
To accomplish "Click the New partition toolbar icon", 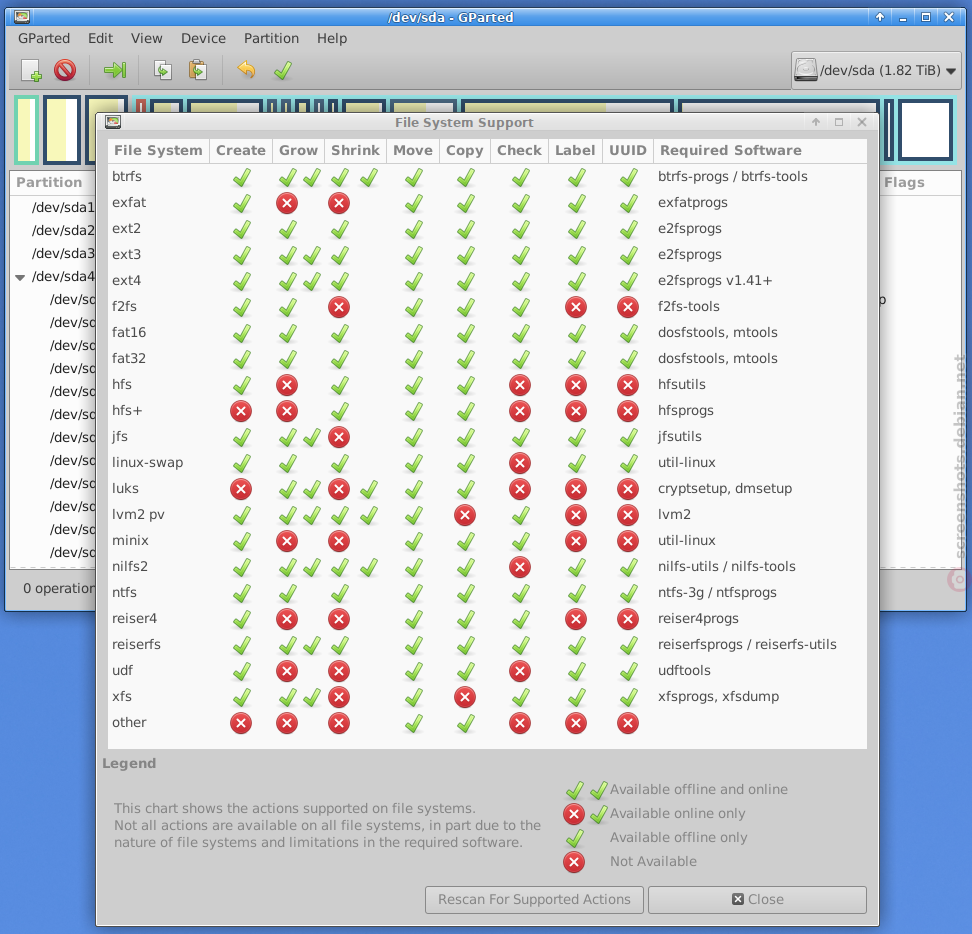I will [x=30, y=71].
